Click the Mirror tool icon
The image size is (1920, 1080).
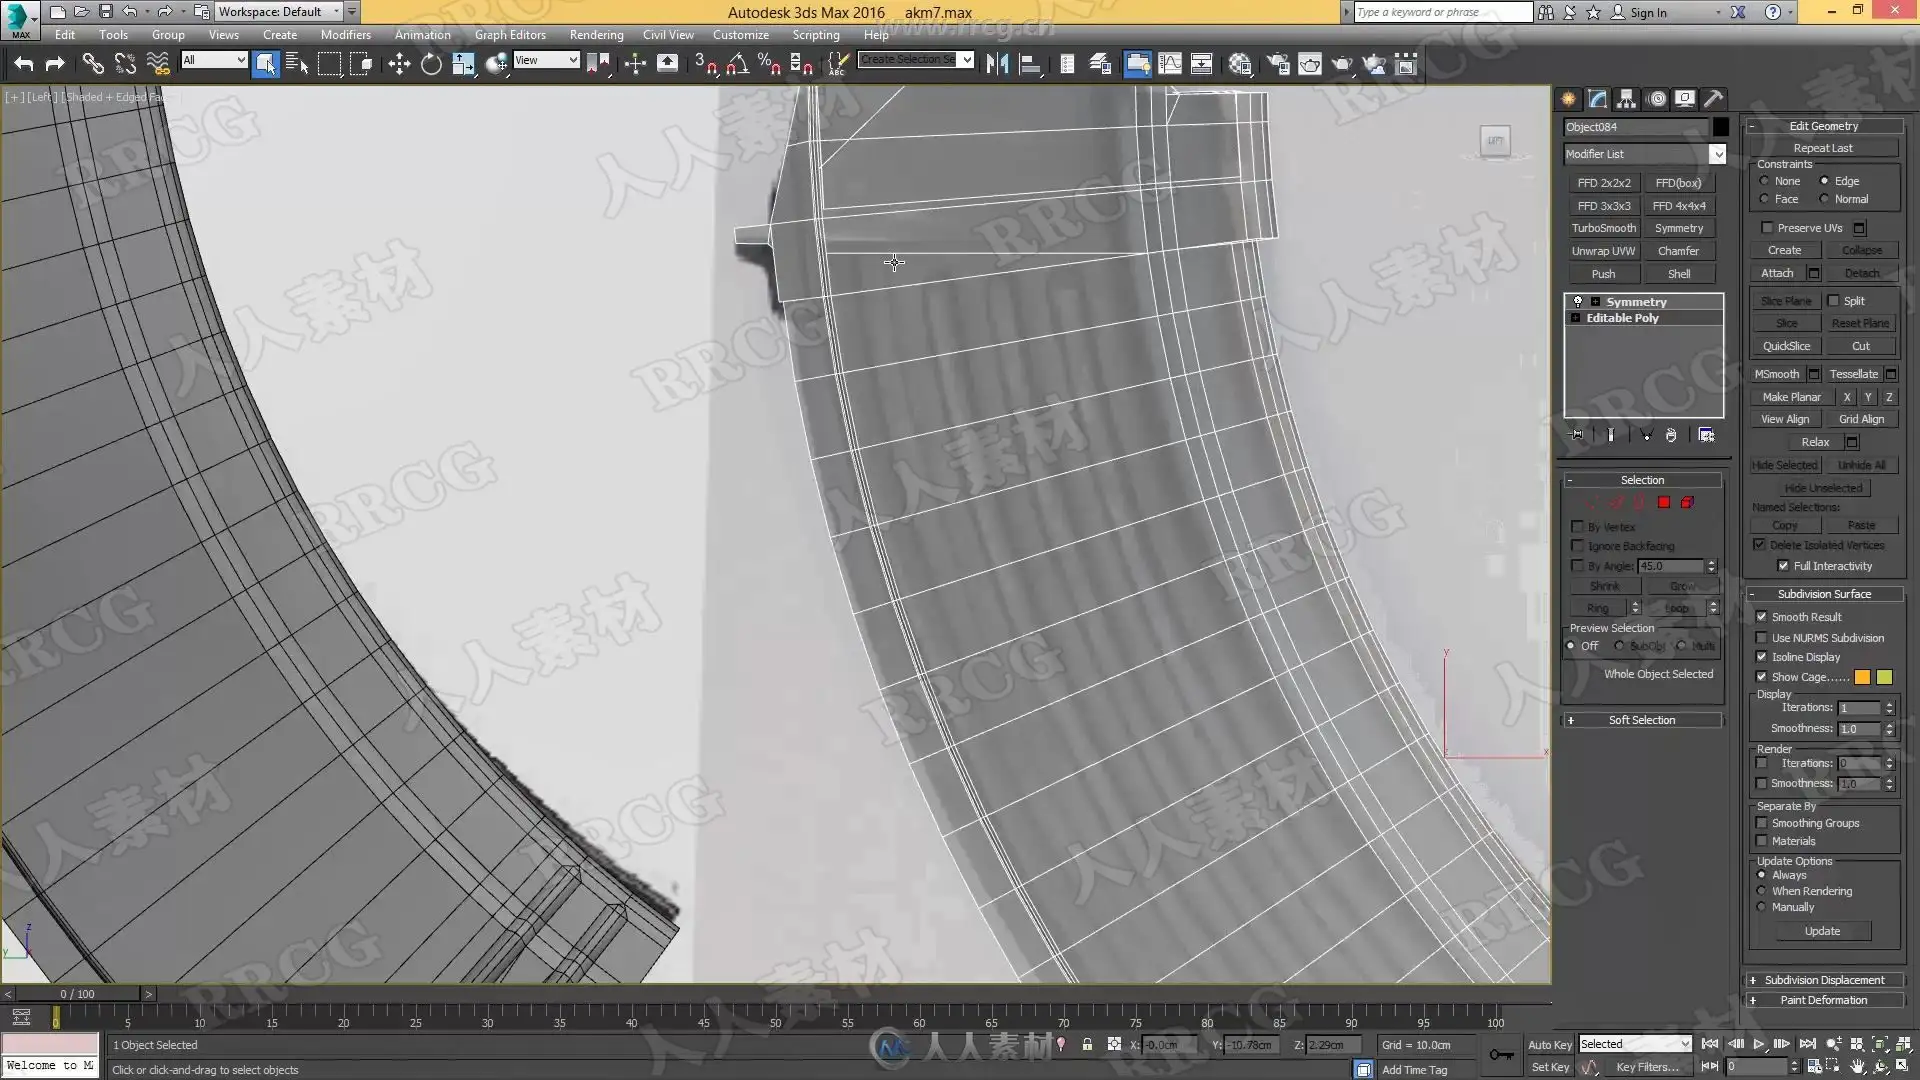997,65
